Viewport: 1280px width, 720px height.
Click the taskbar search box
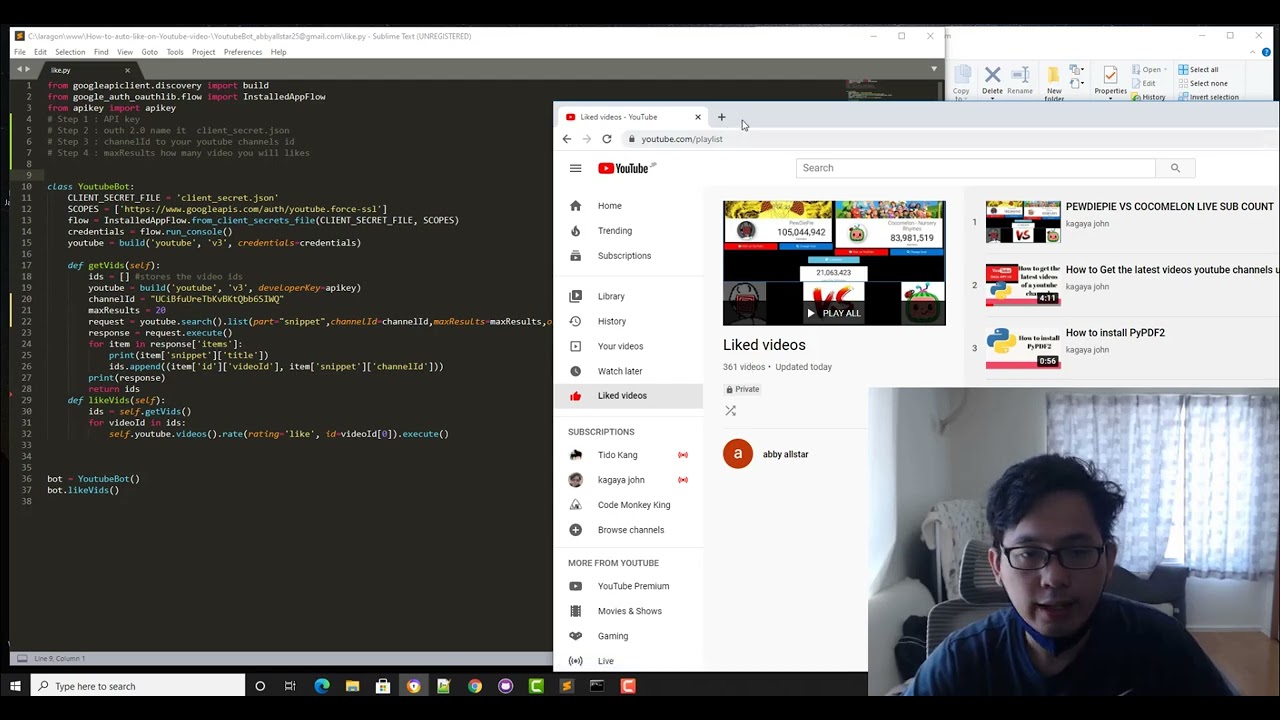(x=138, y=686)
